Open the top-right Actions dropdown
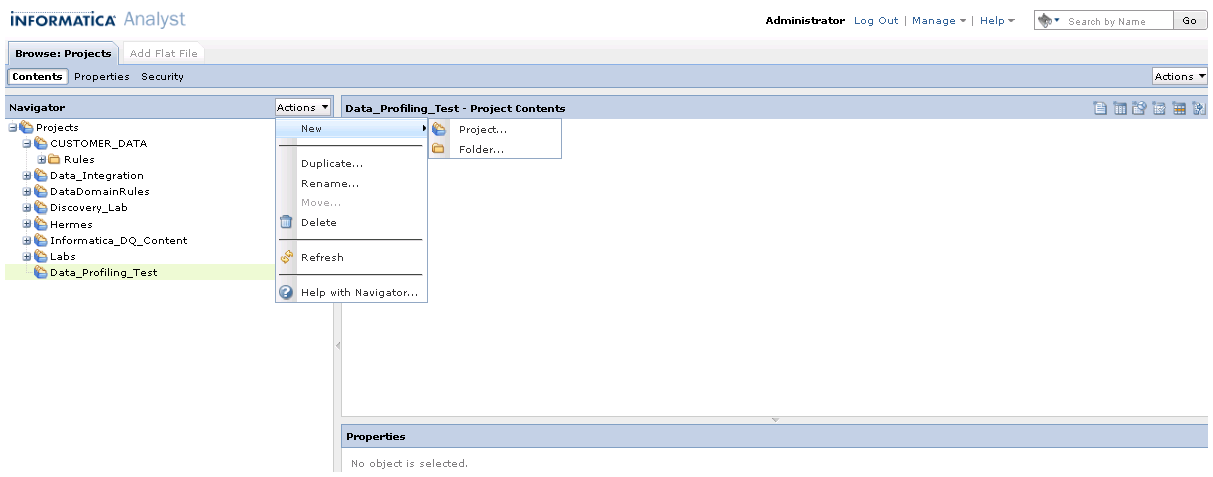Viewport: 1213px width, 477px height. click(x=1180, y=76)
